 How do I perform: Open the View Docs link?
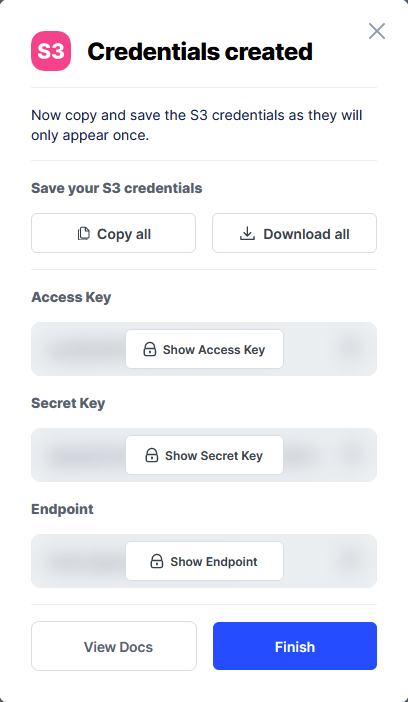(114, 646)
